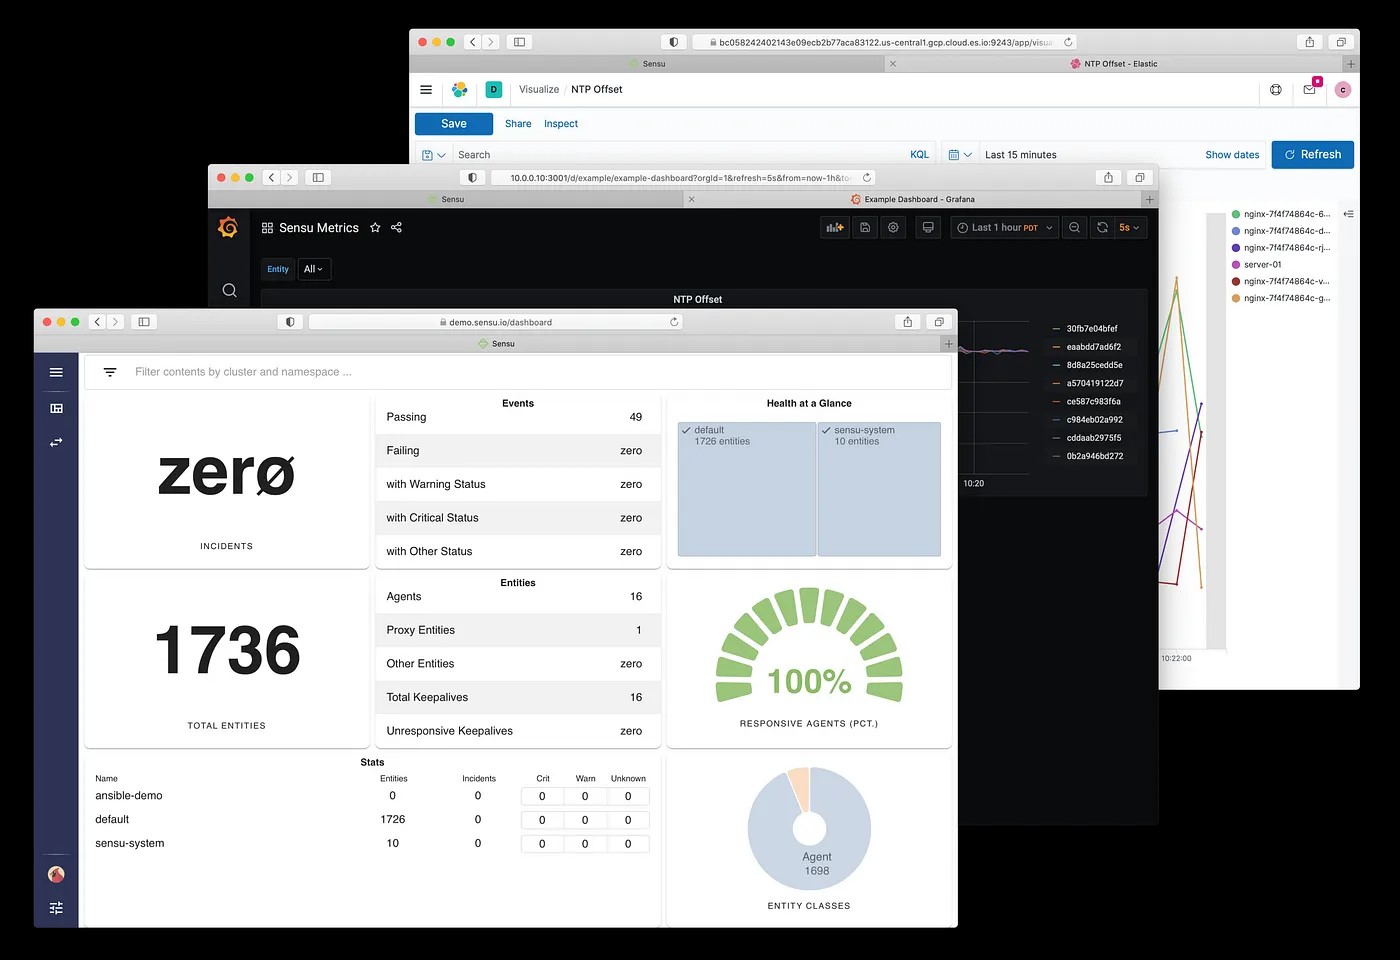Toggle the default namespace health tile

pos(746,489)
